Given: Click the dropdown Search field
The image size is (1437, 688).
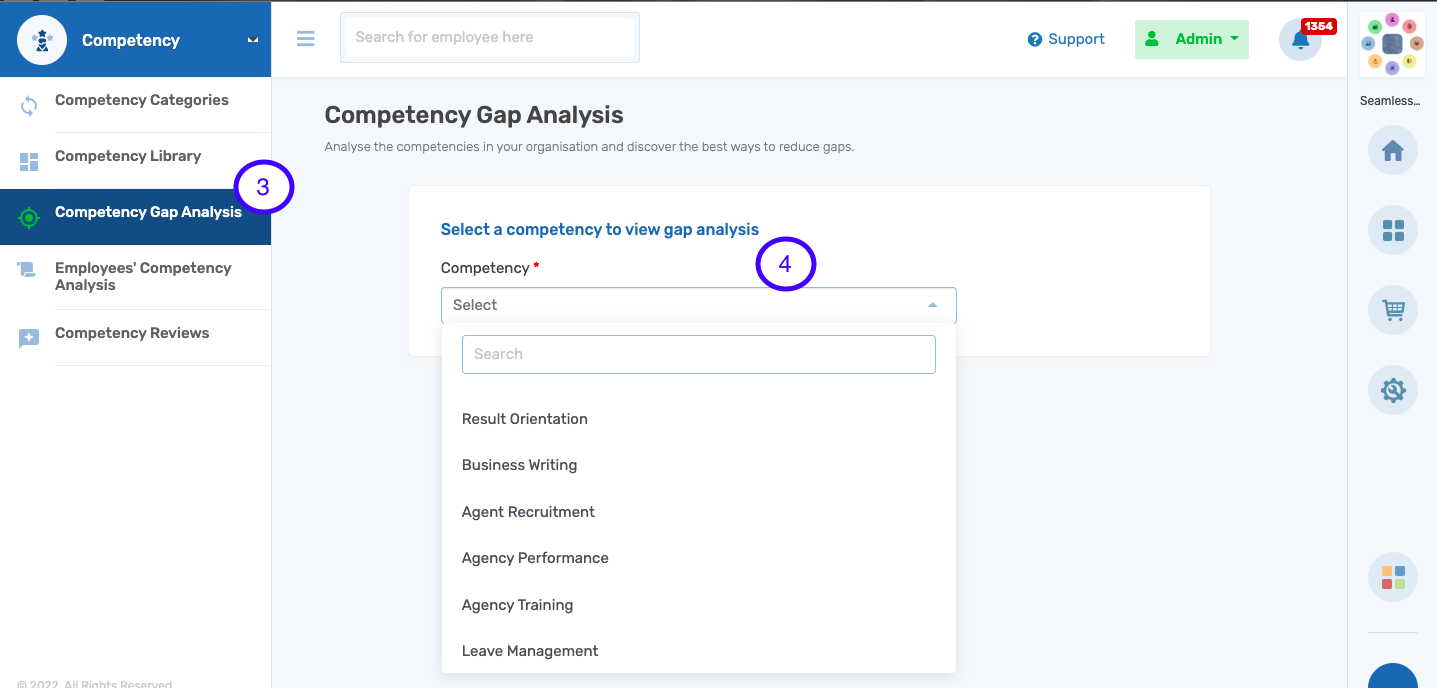Looking at the screenshot, I should click(x=698, y=354).
